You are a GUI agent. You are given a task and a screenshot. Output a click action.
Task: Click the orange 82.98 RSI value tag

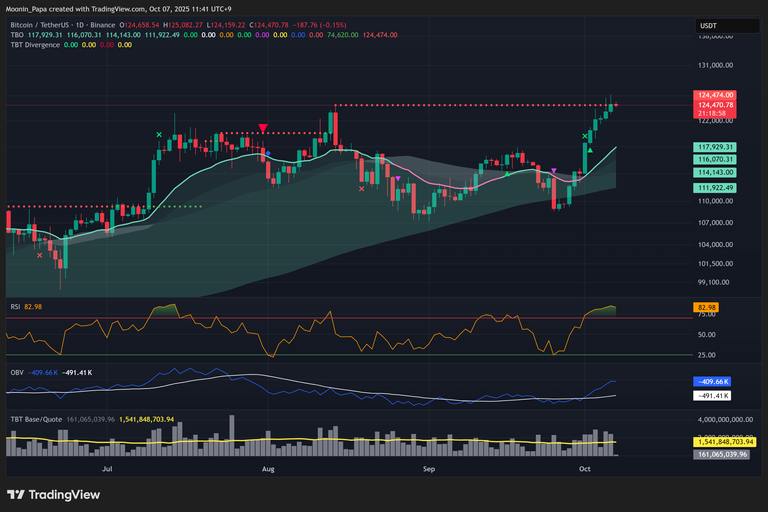707,307
